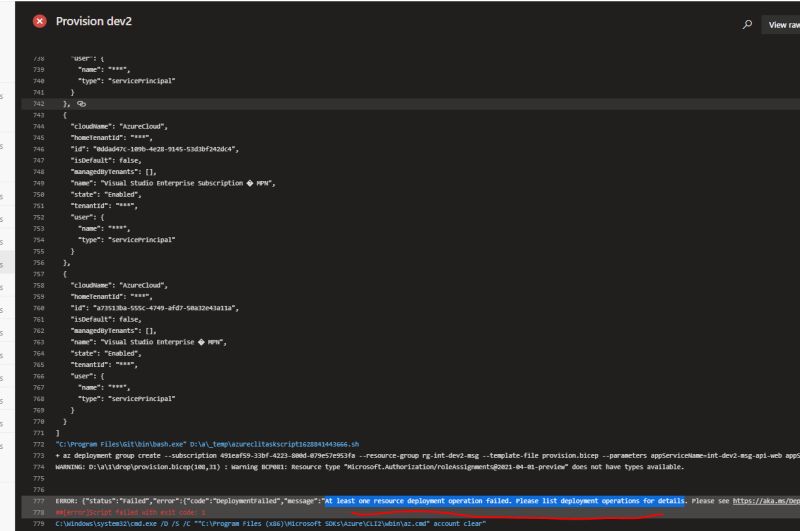
Task: Select the line 752 "user": { text
Action: [x=87, y=217]
